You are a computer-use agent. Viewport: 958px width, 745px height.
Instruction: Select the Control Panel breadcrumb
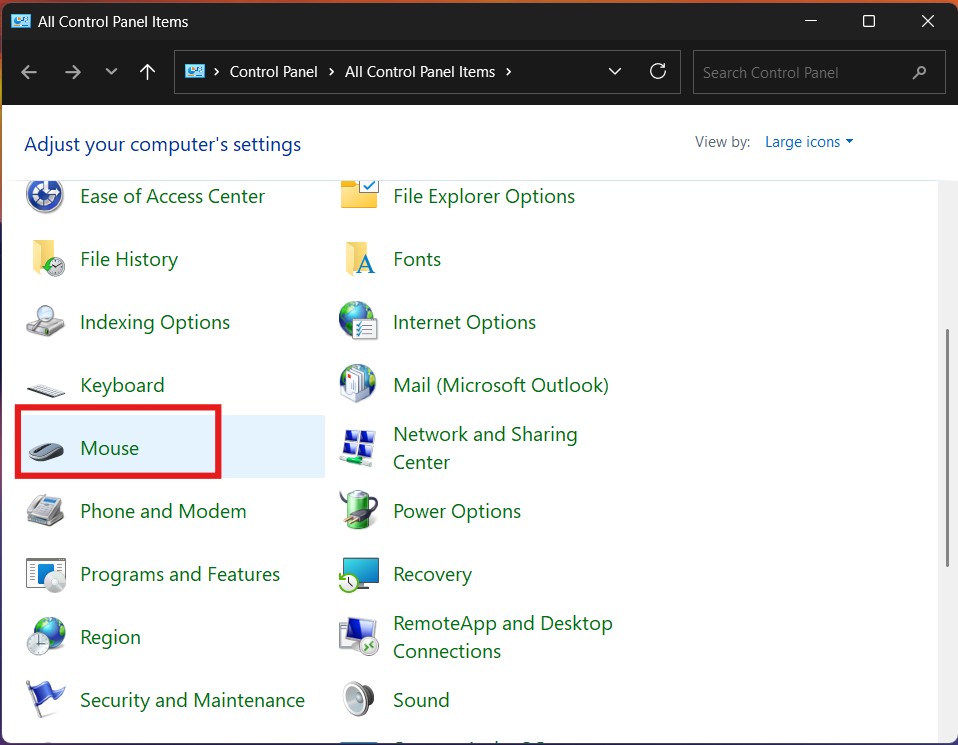[x=273, y=72]
